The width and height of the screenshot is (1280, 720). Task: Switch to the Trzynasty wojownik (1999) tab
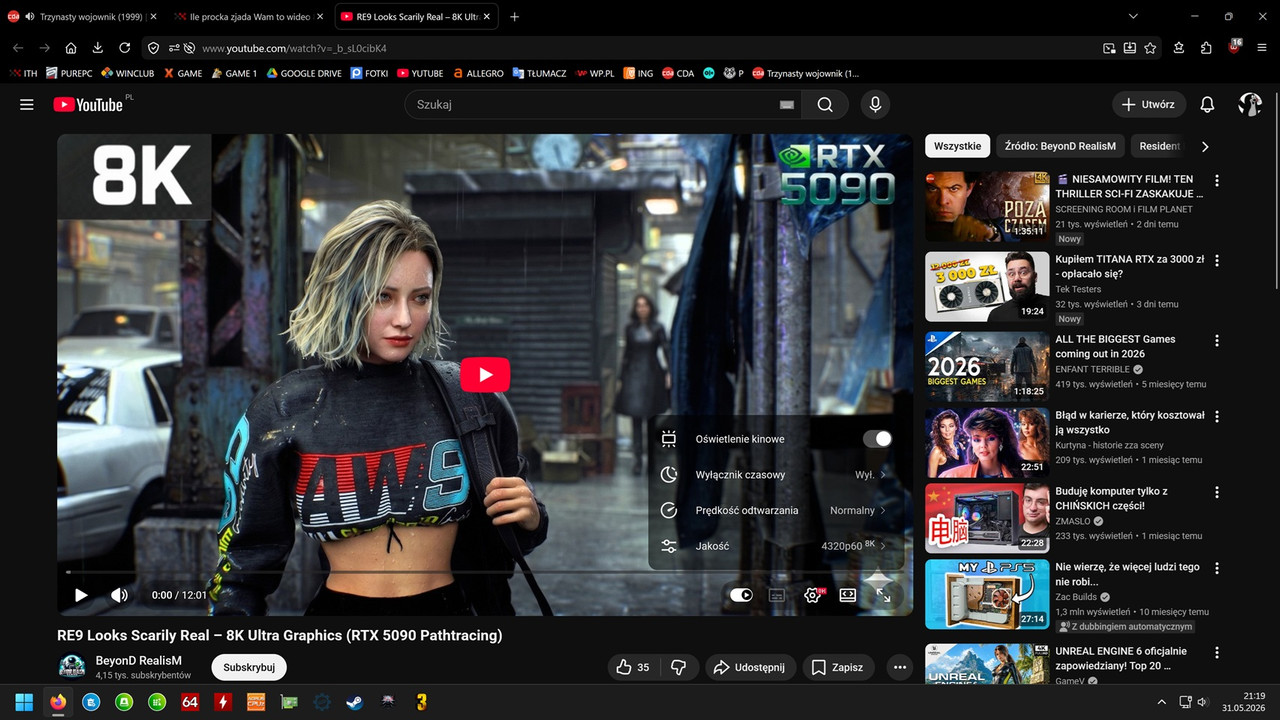[x=81, y=17]
